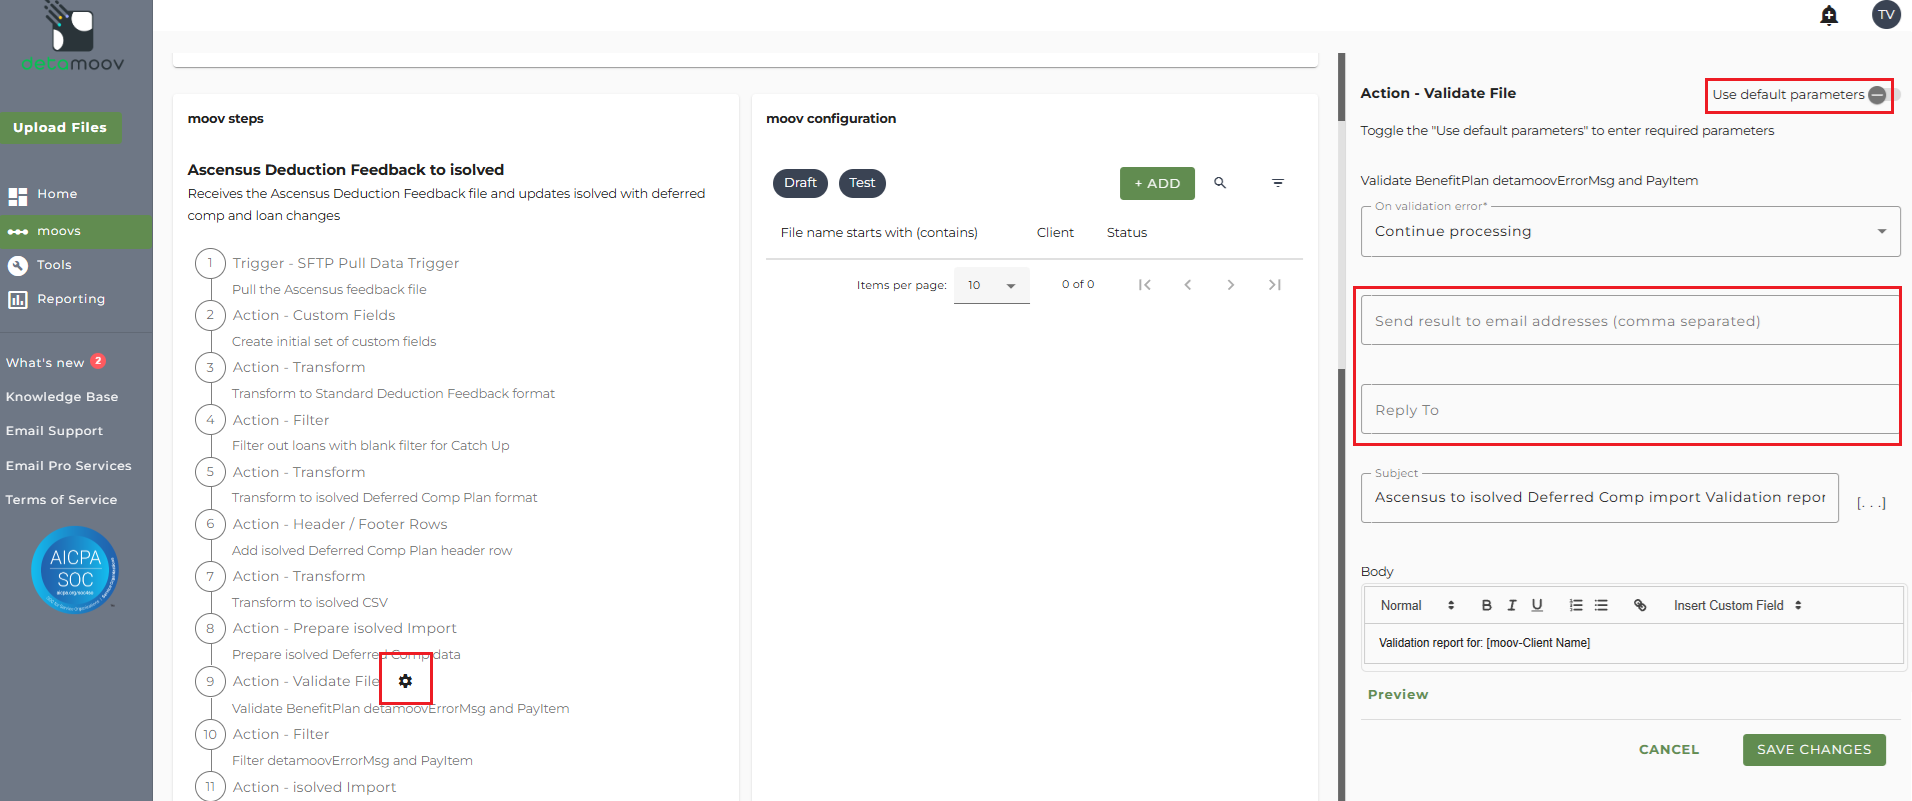Open the Email Support link
This screenshot has height=801, width=1912.
coord(54,431)
